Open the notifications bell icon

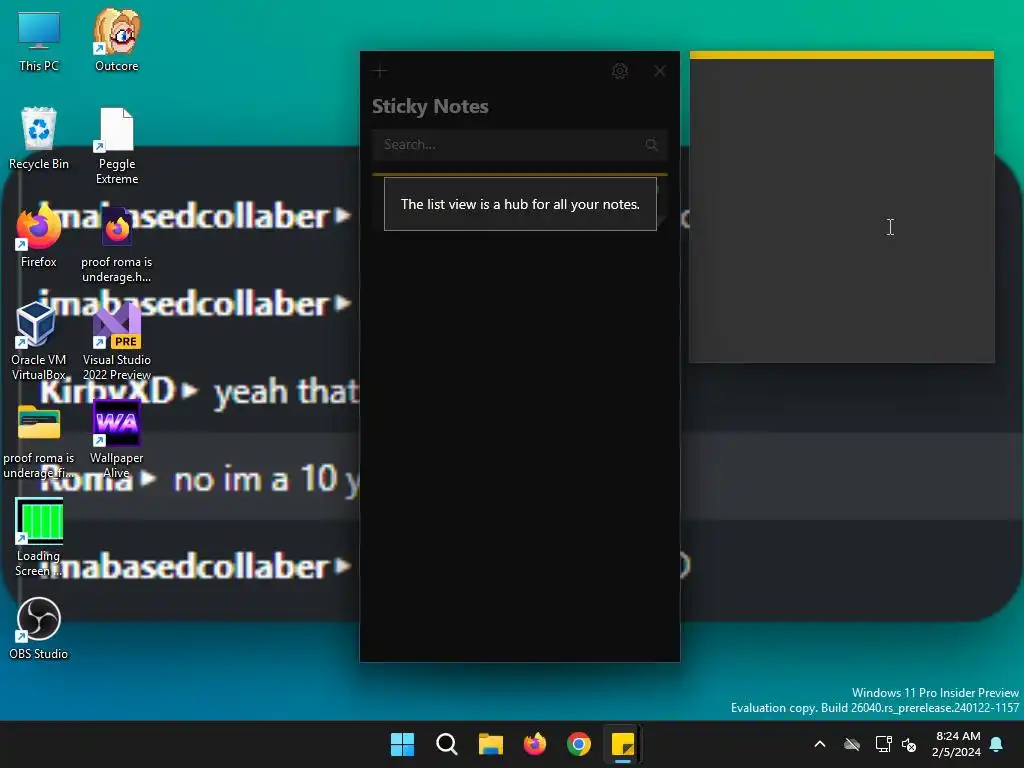pyautogui.click(x=997, y=744)
